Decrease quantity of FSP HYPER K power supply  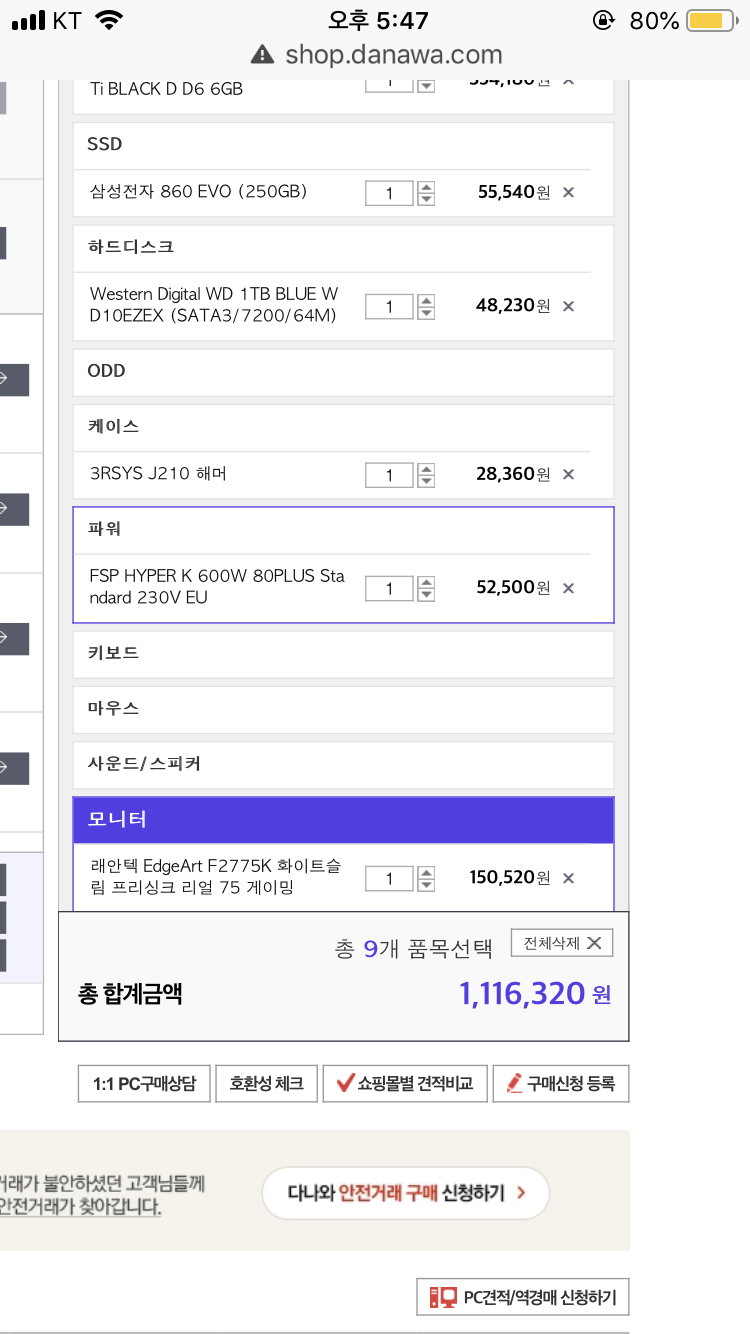426,595
